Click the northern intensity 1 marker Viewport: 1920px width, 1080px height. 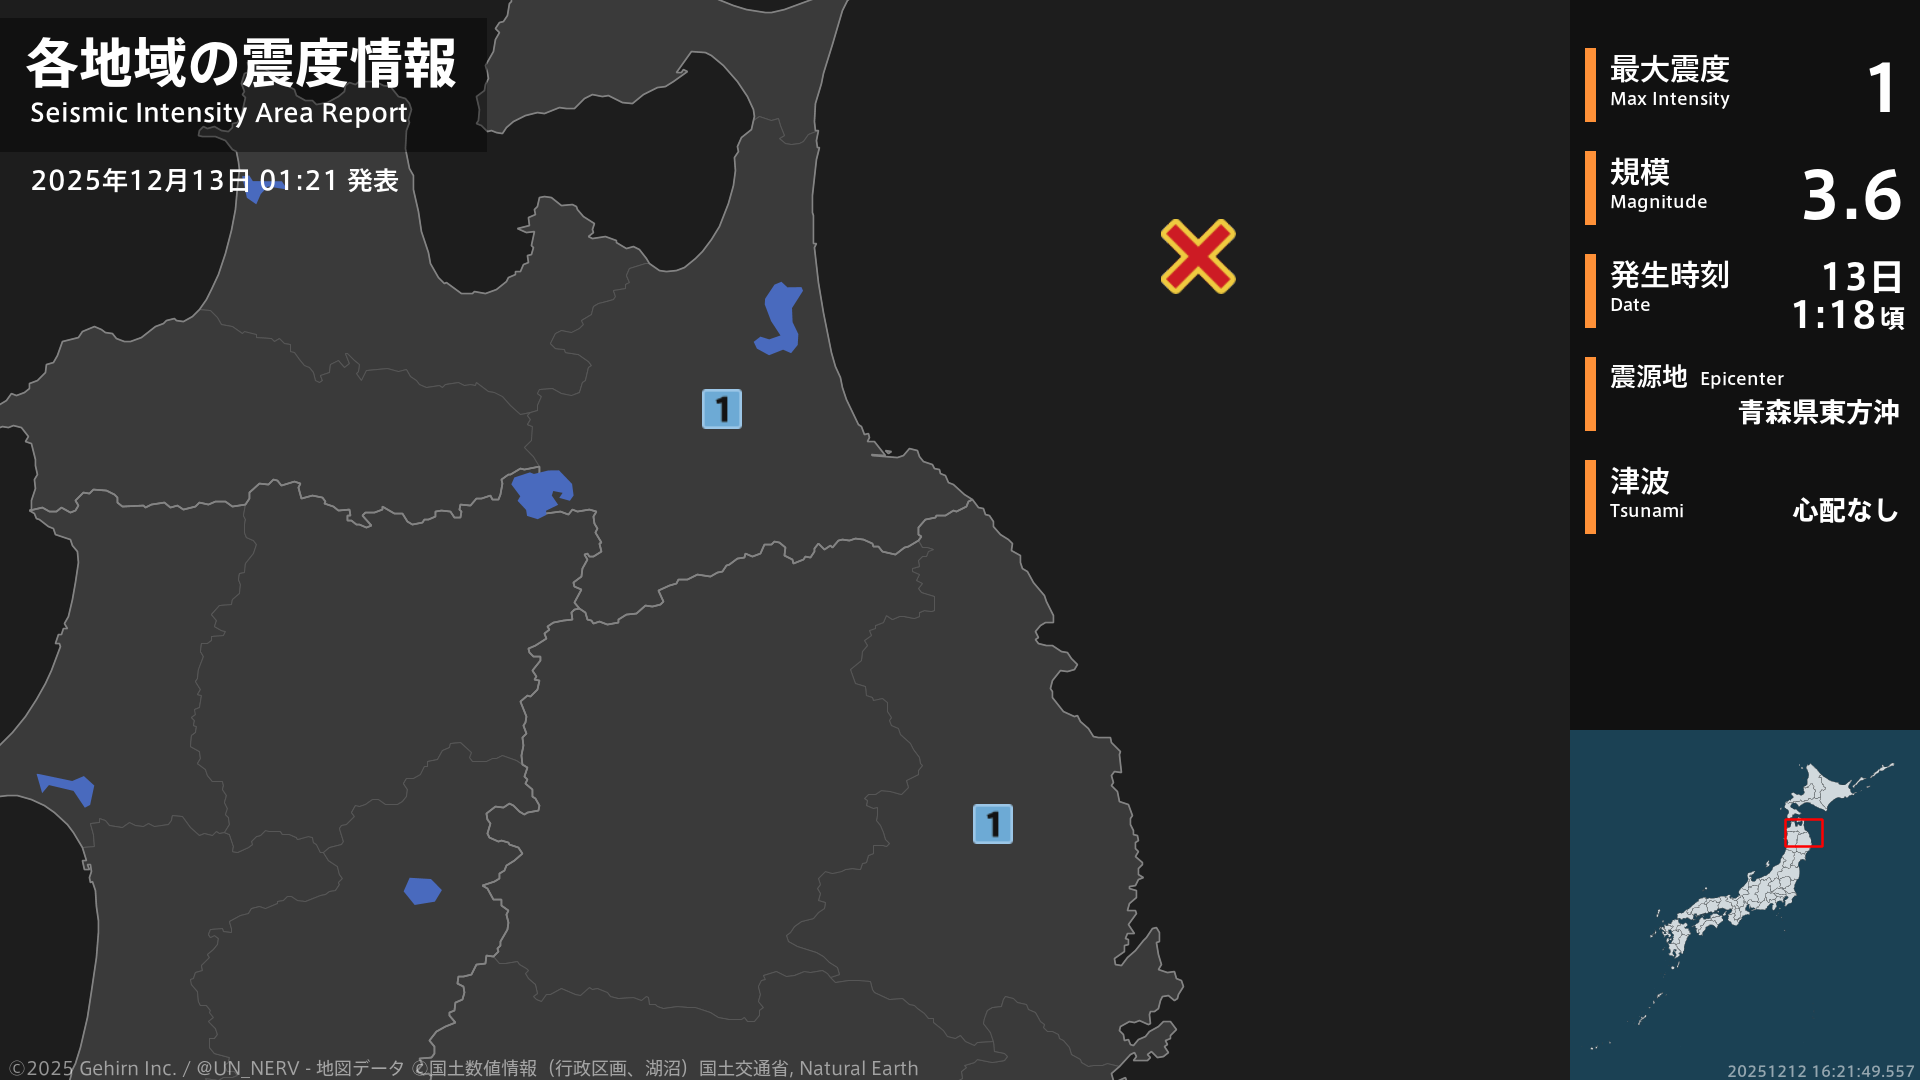pyautogui.click(x=722, y=409)
